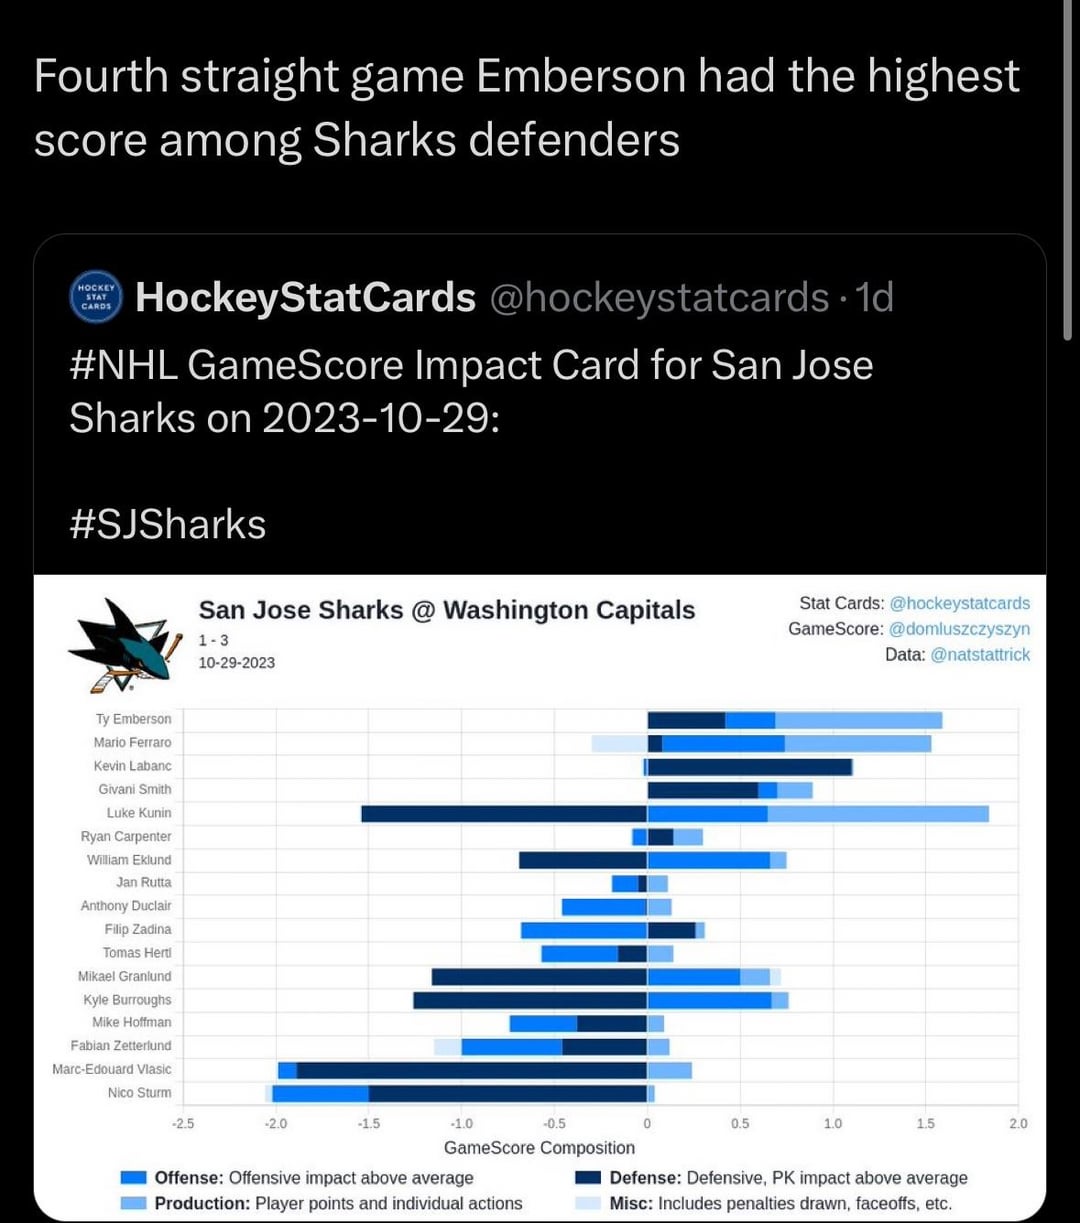Image resolution: width=1080 pixels, height=1223 pixels.
Task: Click Luke Kunin's dark defense bar
Action: click(x=504, y=813)
